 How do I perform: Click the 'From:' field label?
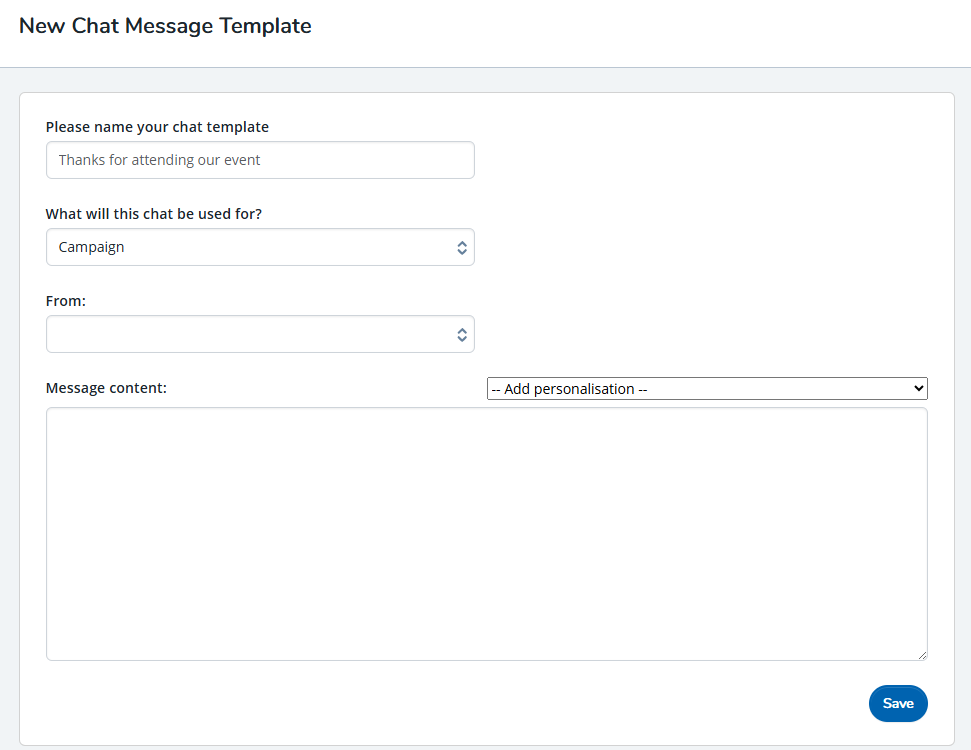click(x=66, y=301)
